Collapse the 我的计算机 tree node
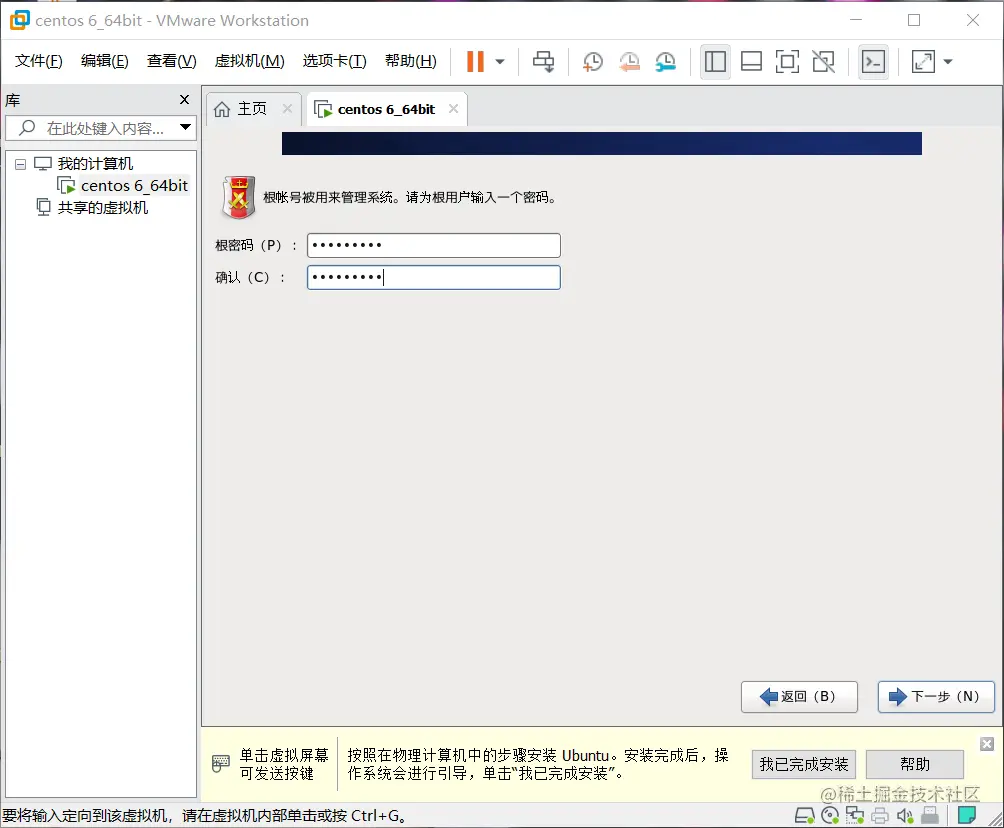The width and height of the screenshot is (1004, 828). [x=20, y=165]
